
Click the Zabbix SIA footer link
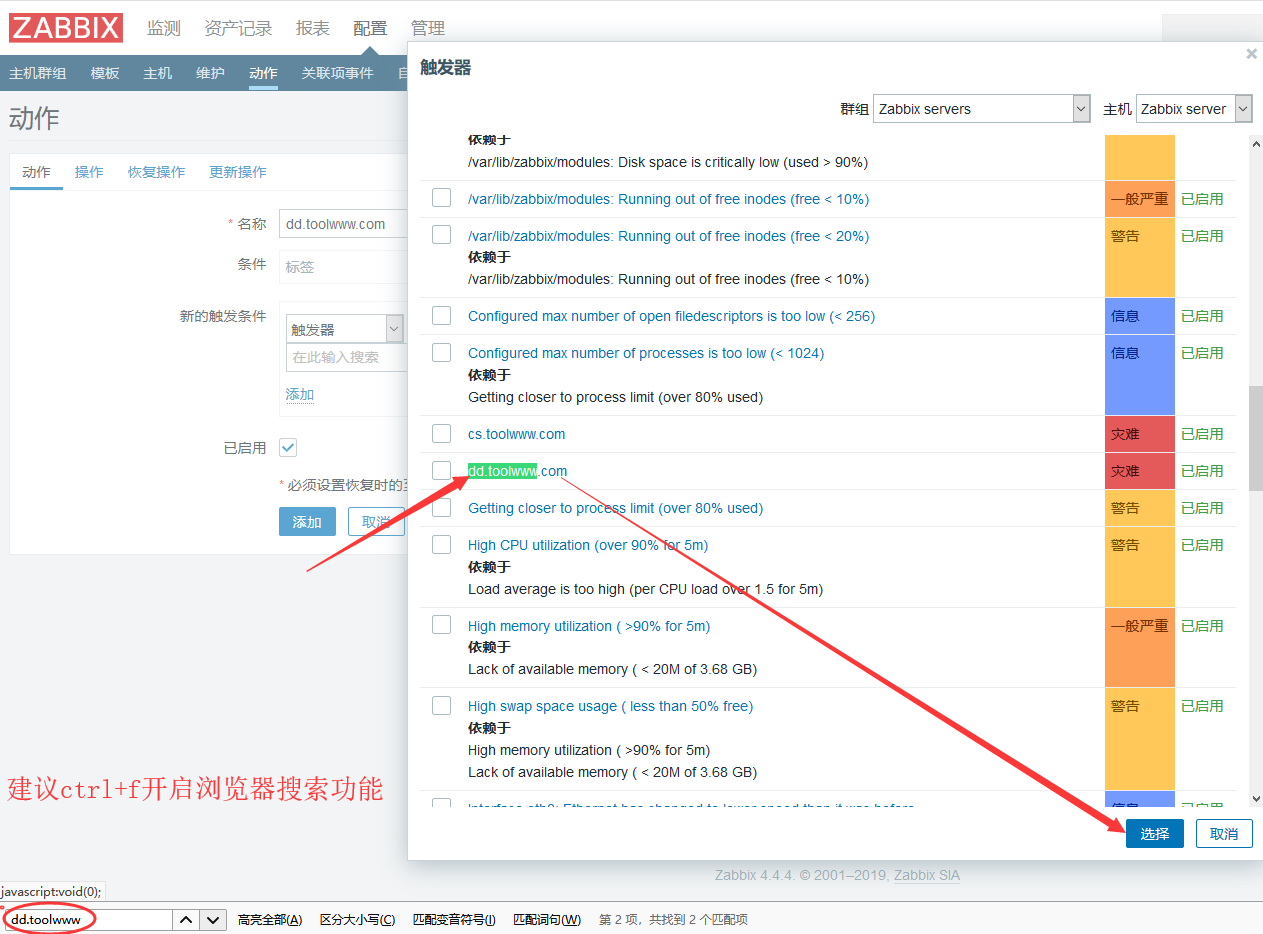(x=926, y=875)
